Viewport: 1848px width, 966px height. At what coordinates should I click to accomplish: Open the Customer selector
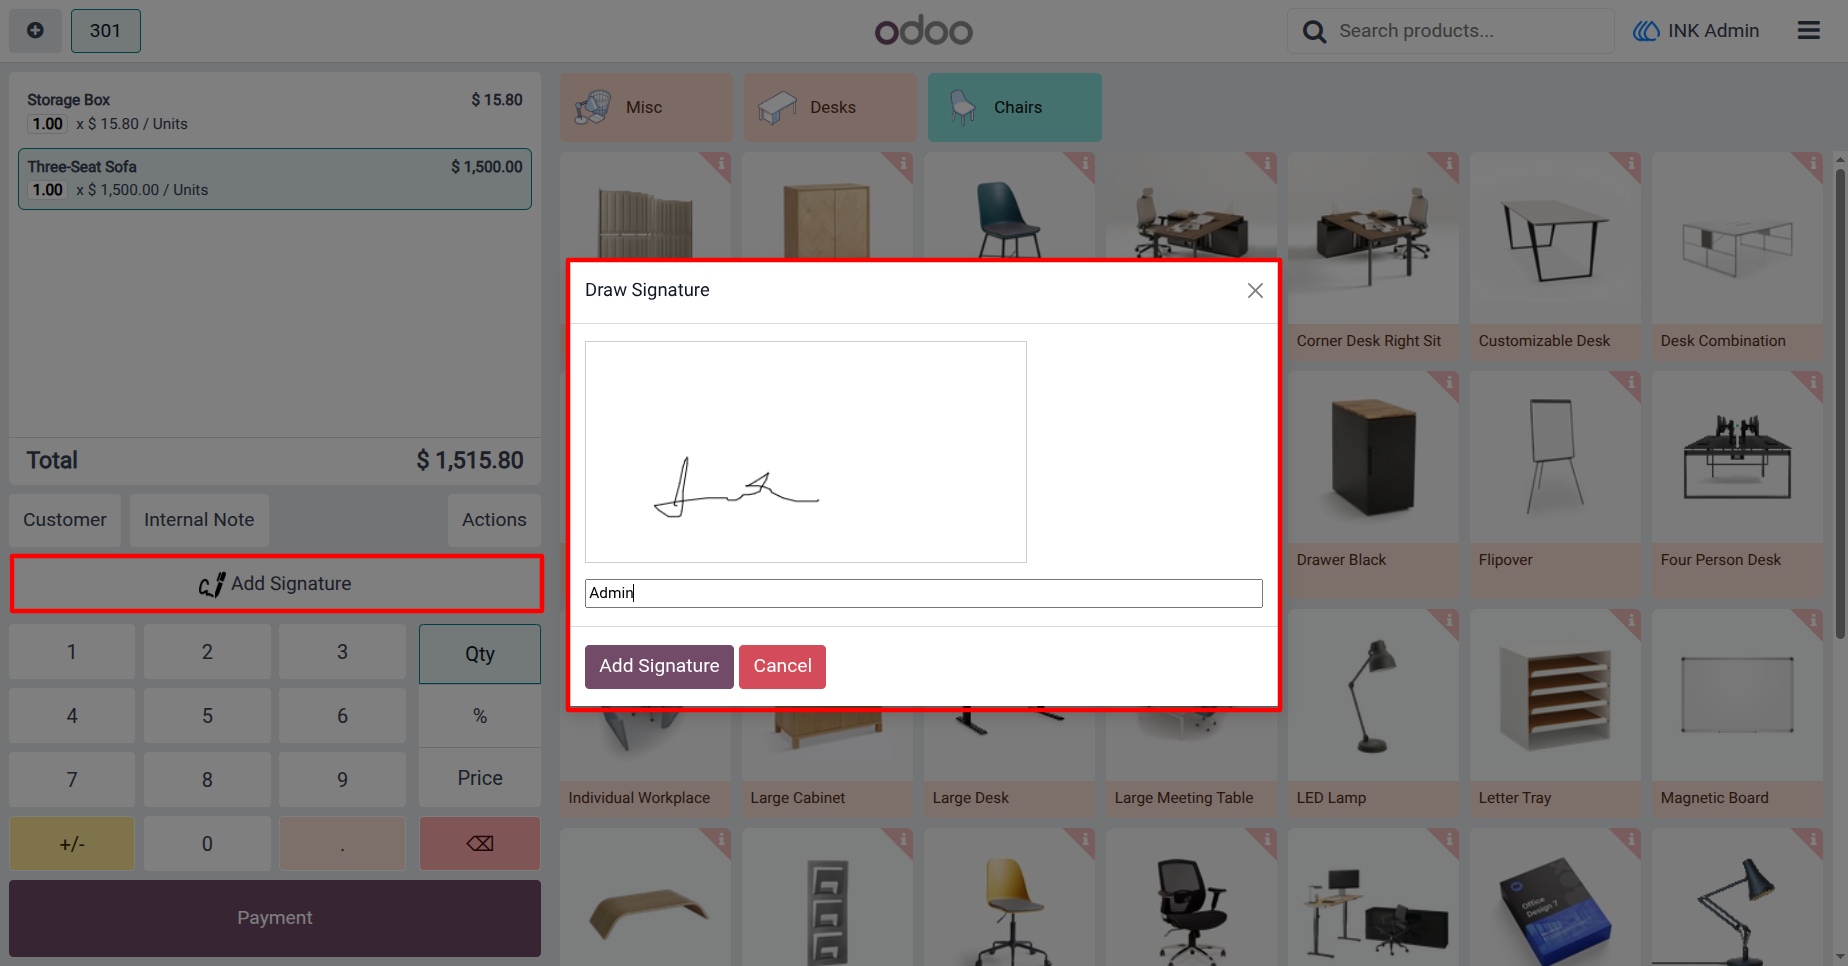click(65, 520)
